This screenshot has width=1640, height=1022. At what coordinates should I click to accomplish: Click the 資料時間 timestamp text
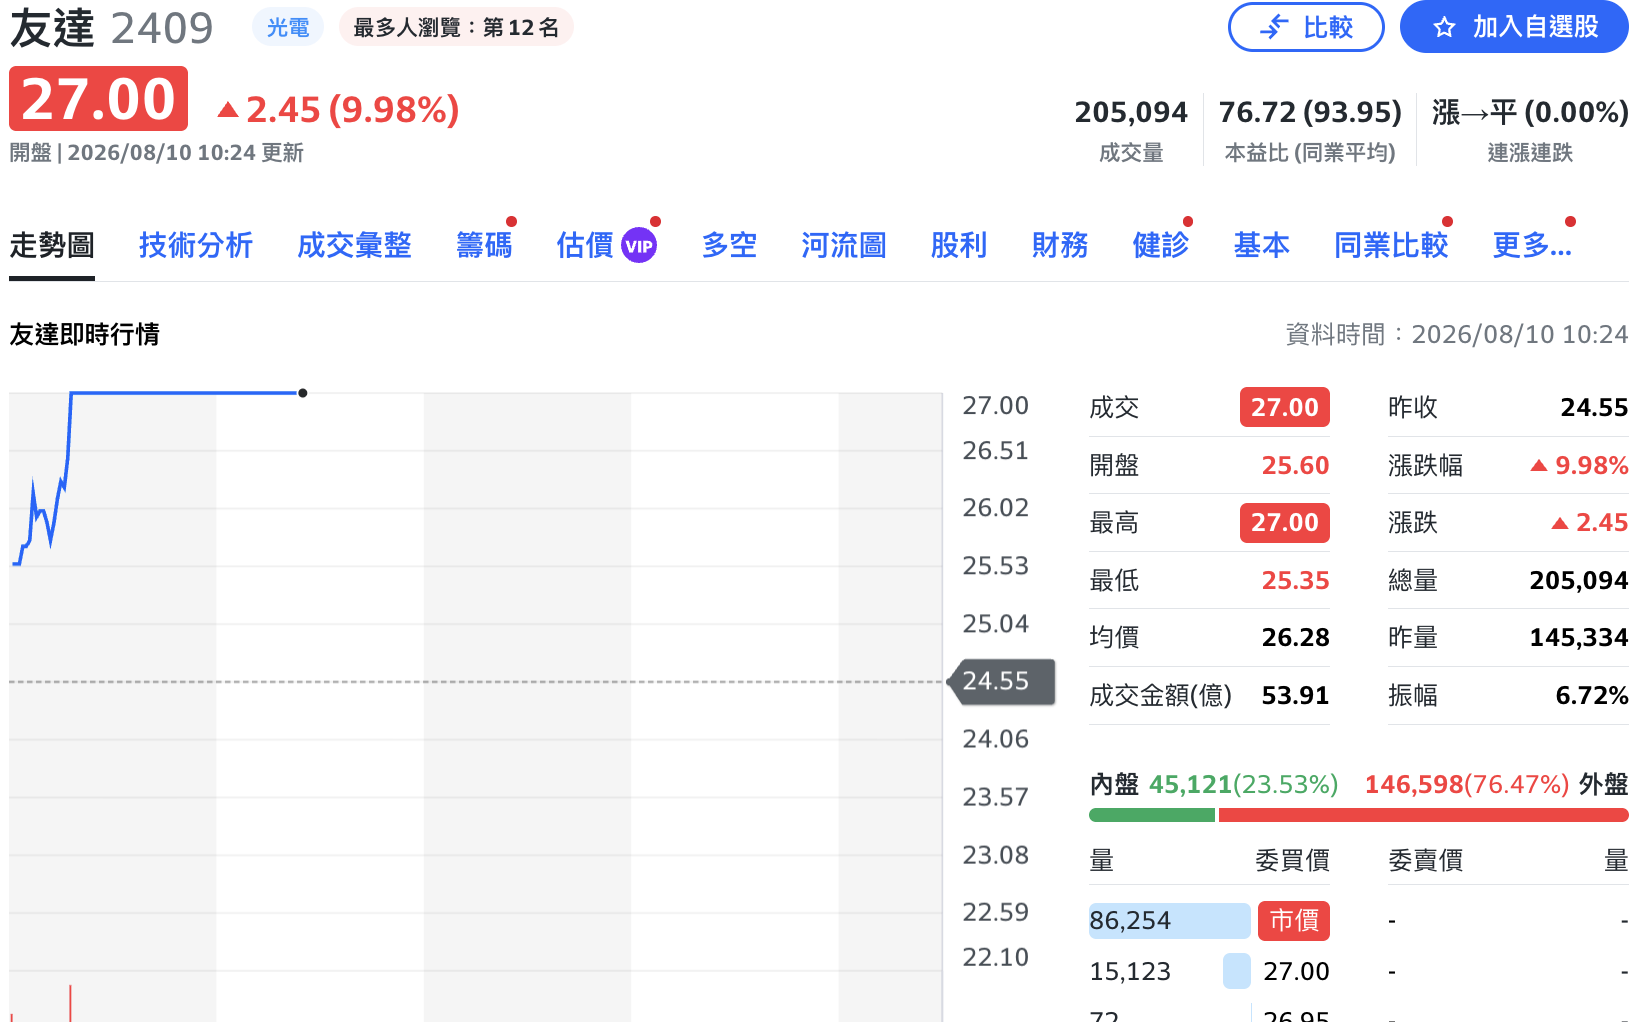(1457, 334)
